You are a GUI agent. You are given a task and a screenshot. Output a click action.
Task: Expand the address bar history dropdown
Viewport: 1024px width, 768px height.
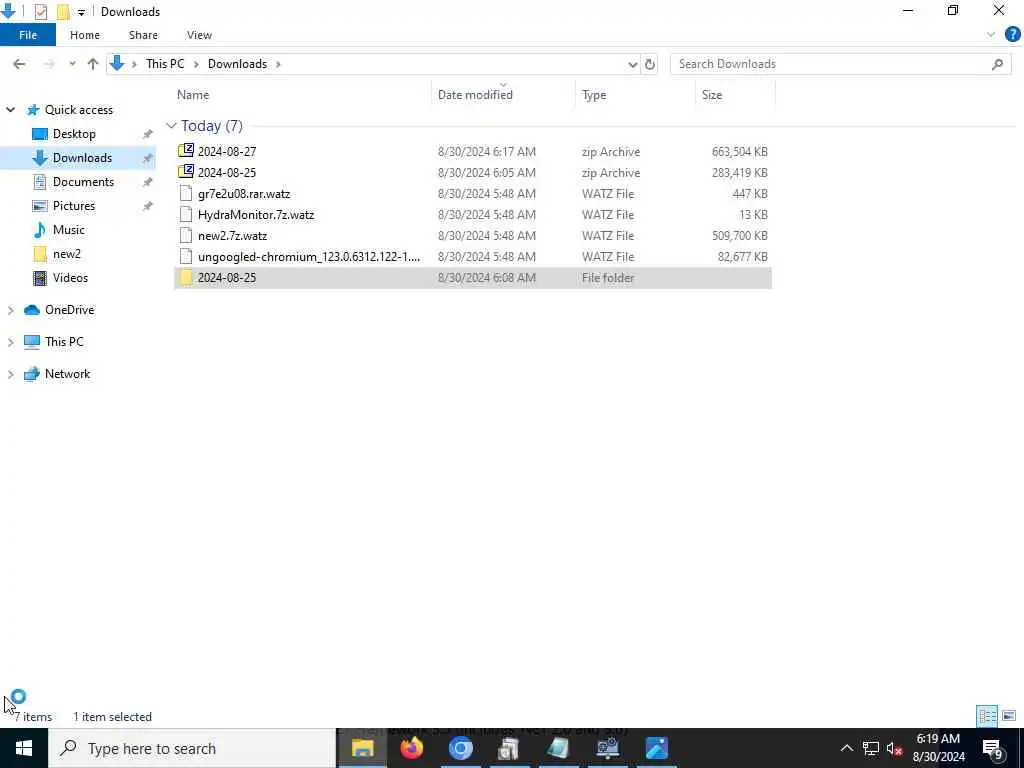pos(632,64)
